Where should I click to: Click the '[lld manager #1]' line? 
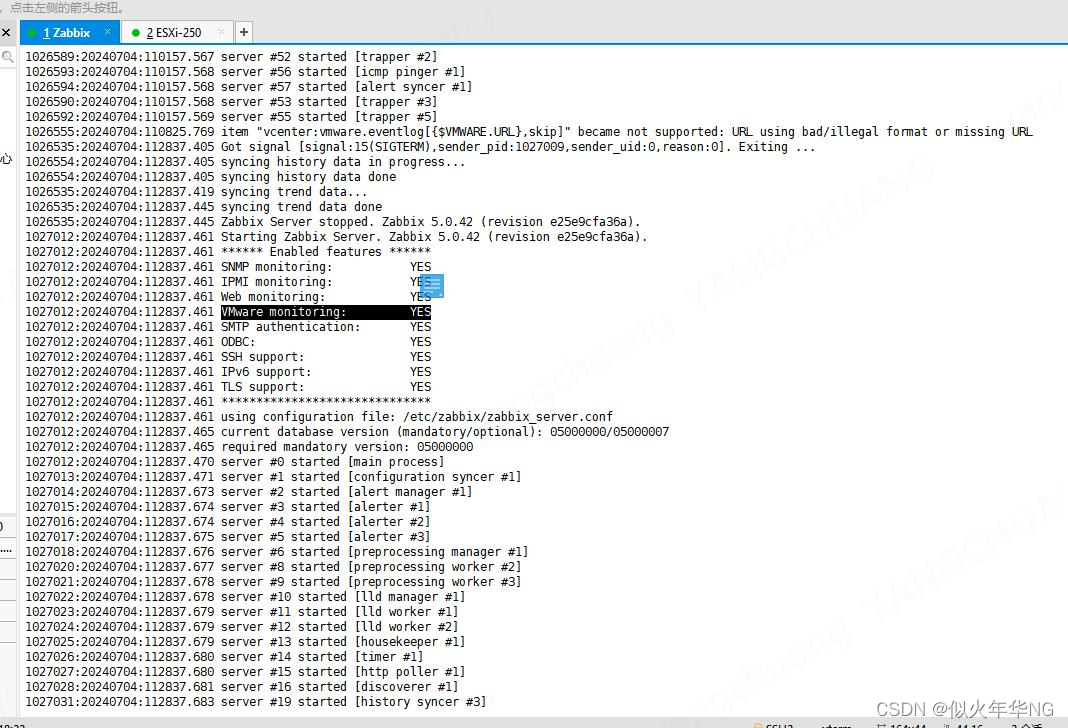tap(245, 597)
